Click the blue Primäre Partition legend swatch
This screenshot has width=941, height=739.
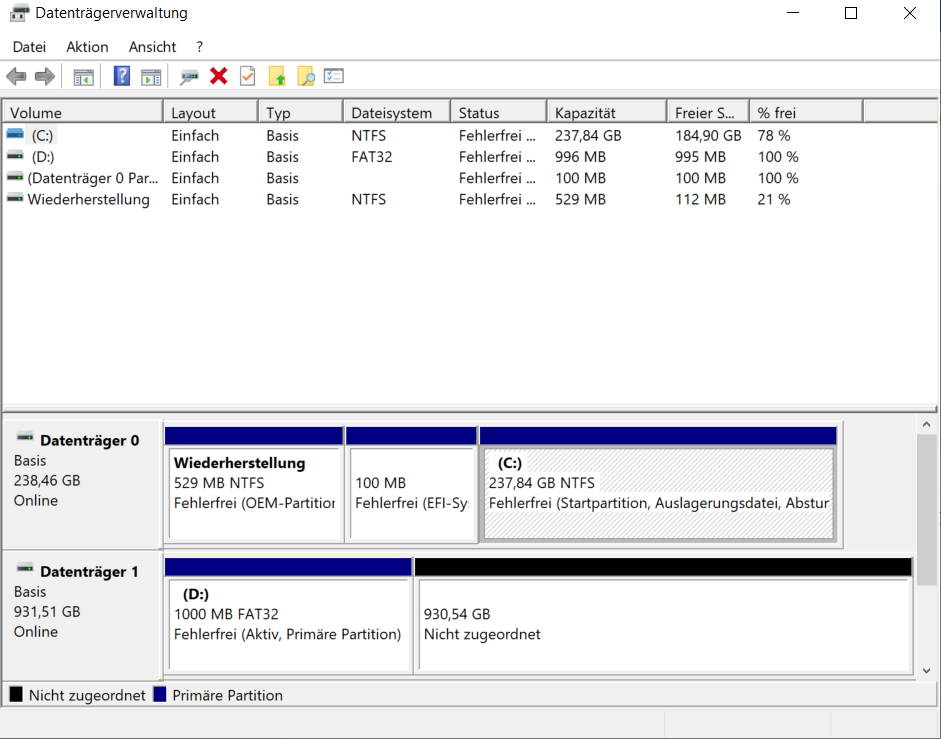(160, 695)
